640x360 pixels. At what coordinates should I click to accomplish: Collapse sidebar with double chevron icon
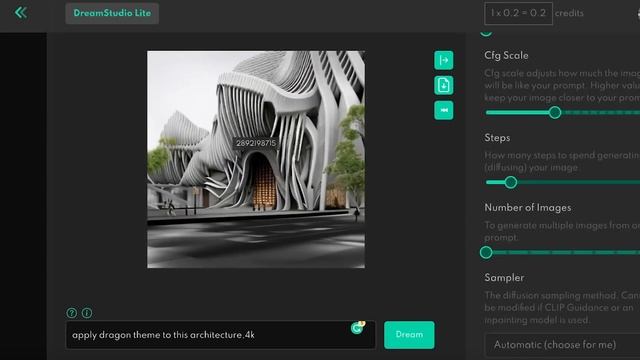tap(21, 13)
